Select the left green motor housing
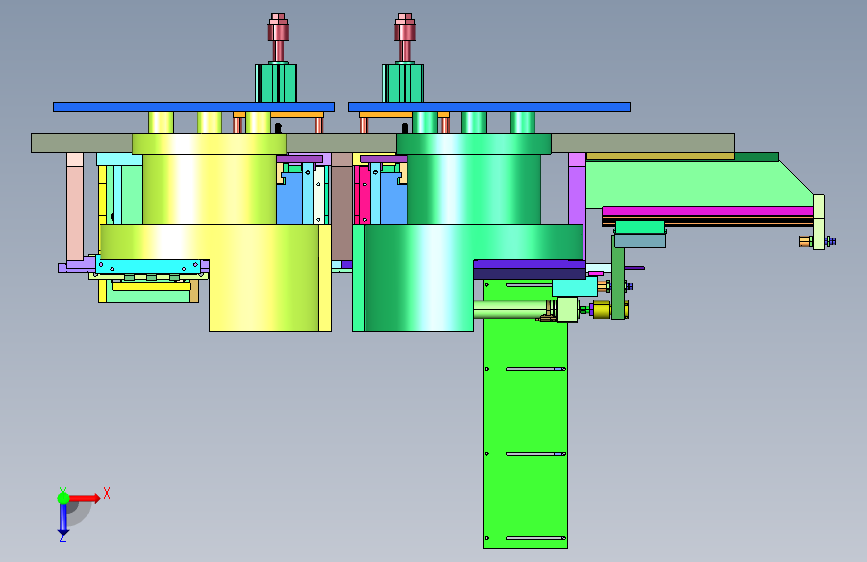867x562 pixels. [275, 83]
